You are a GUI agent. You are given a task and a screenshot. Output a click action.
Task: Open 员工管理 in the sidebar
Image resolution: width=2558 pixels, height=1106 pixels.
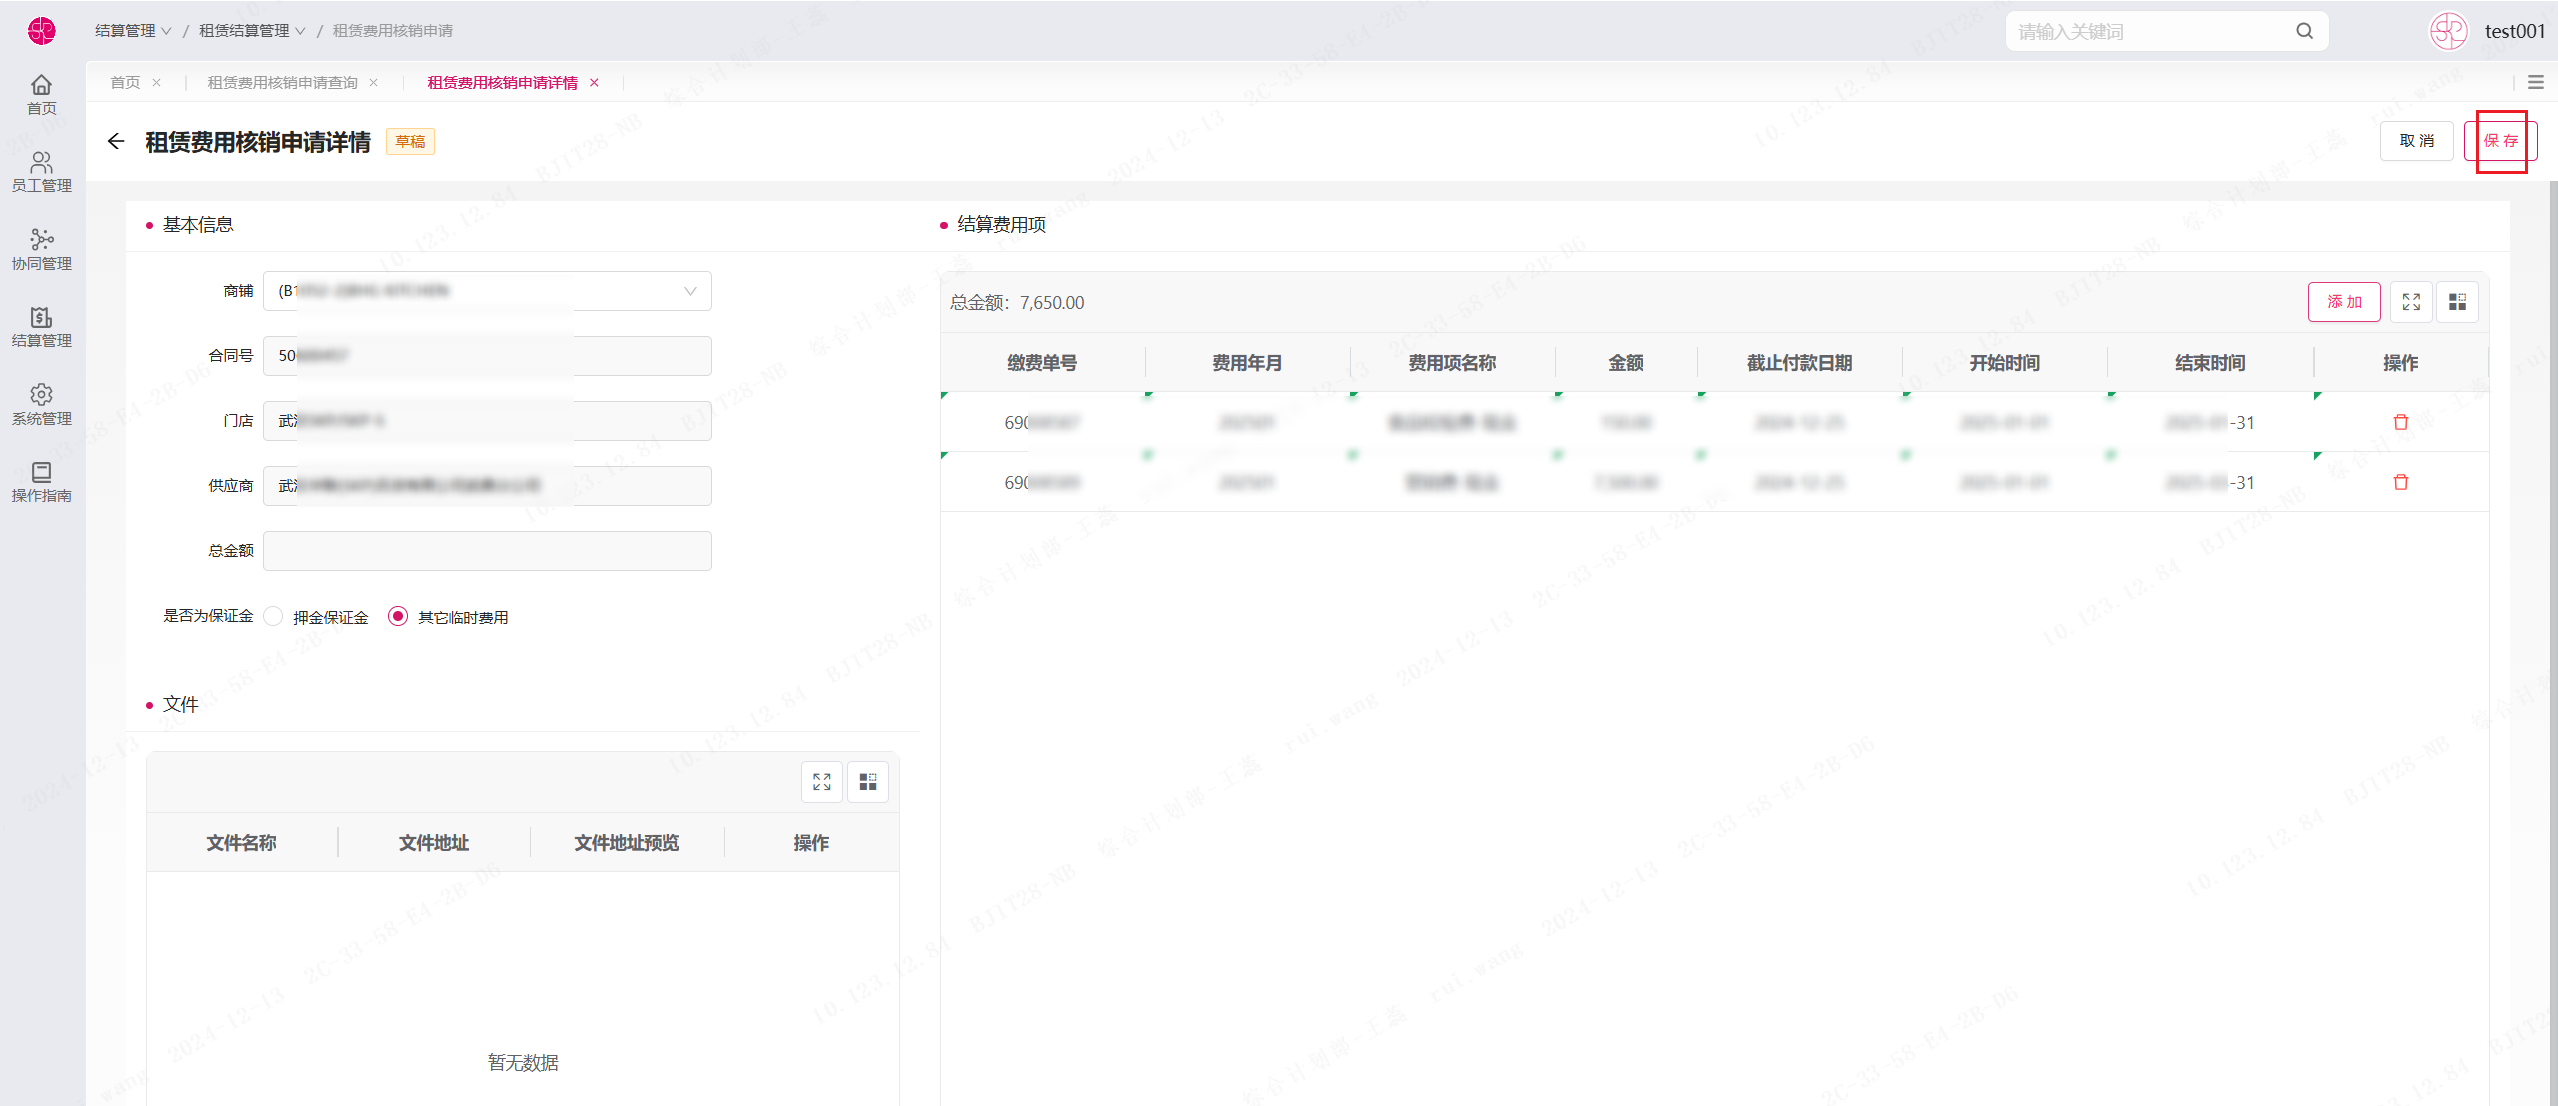(41, 172)
